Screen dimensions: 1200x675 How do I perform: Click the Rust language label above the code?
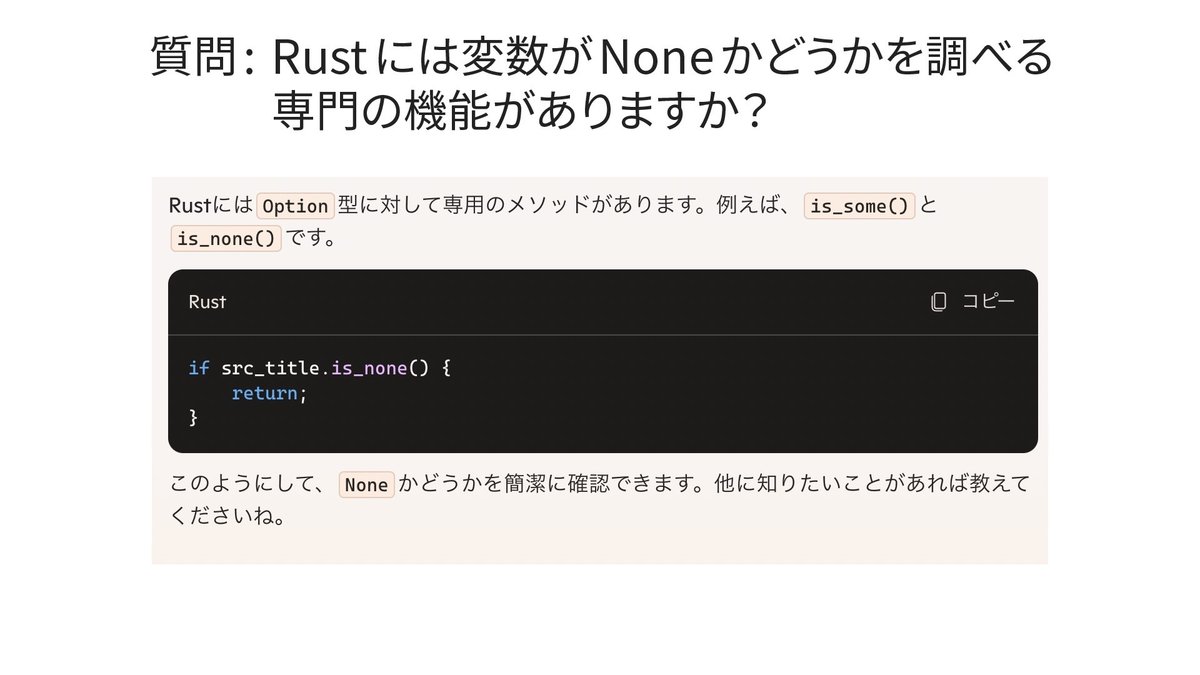[x=207, y=302]
